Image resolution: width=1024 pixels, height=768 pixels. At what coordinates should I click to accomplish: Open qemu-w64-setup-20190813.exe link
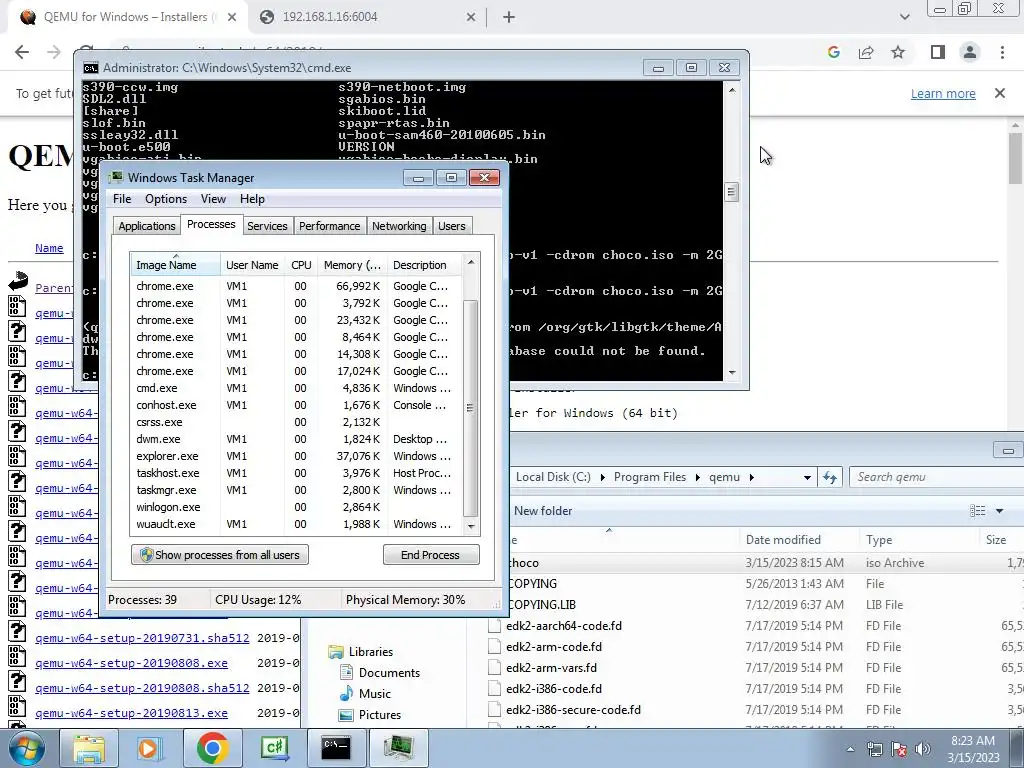pos(131,713)
